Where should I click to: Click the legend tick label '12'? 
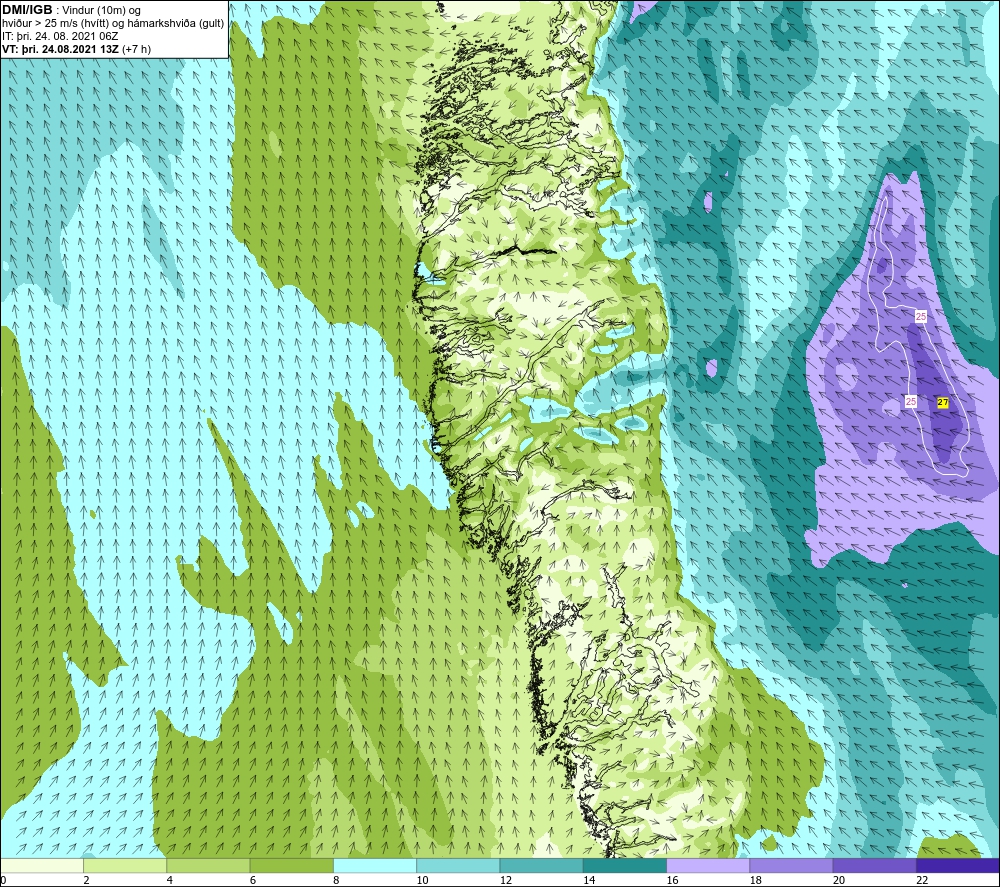coord(506,881)
